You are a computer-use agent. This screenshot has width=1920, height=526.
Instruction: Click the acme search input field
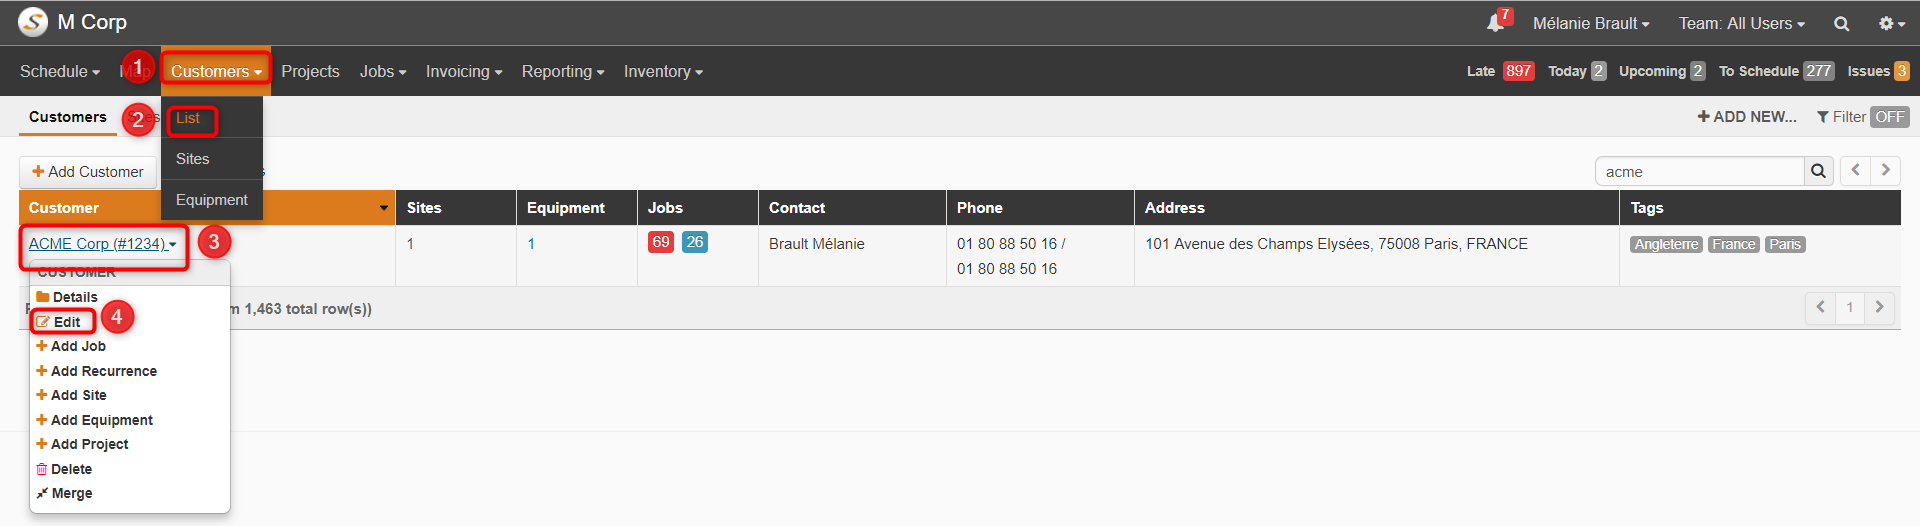1700,171
